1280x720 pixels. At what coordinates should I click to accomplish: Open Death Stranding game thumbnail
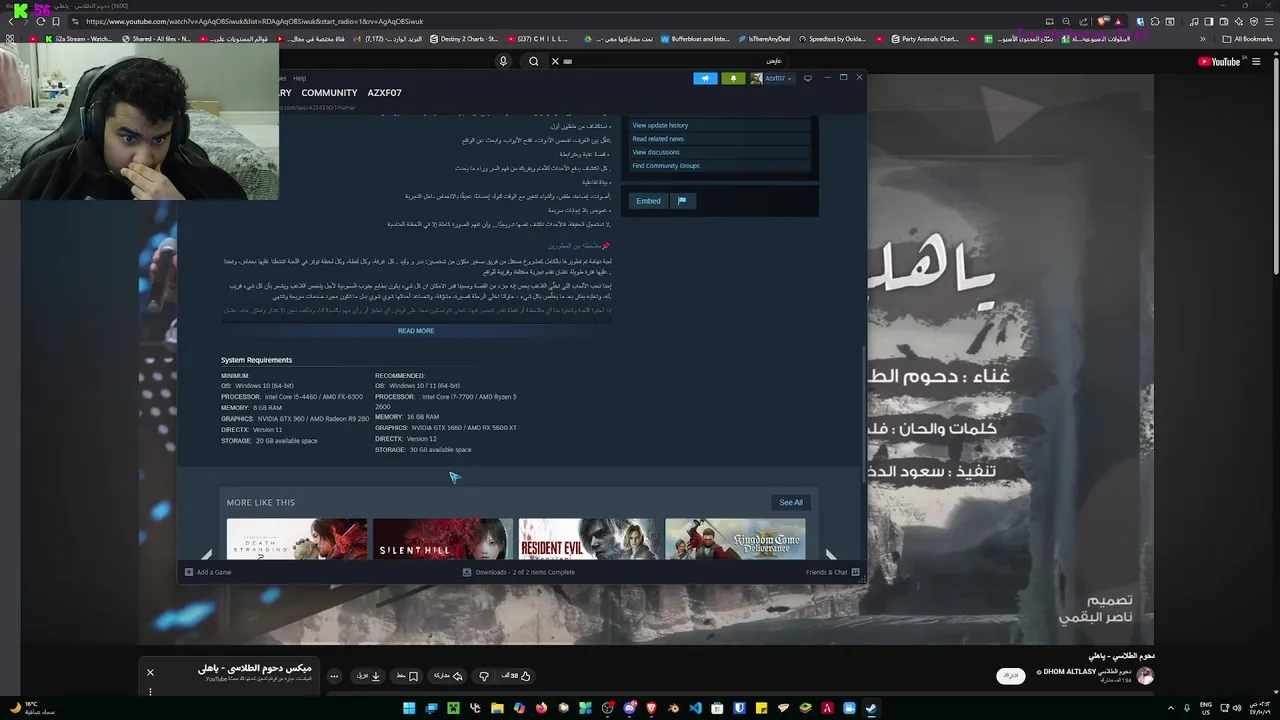297,538
